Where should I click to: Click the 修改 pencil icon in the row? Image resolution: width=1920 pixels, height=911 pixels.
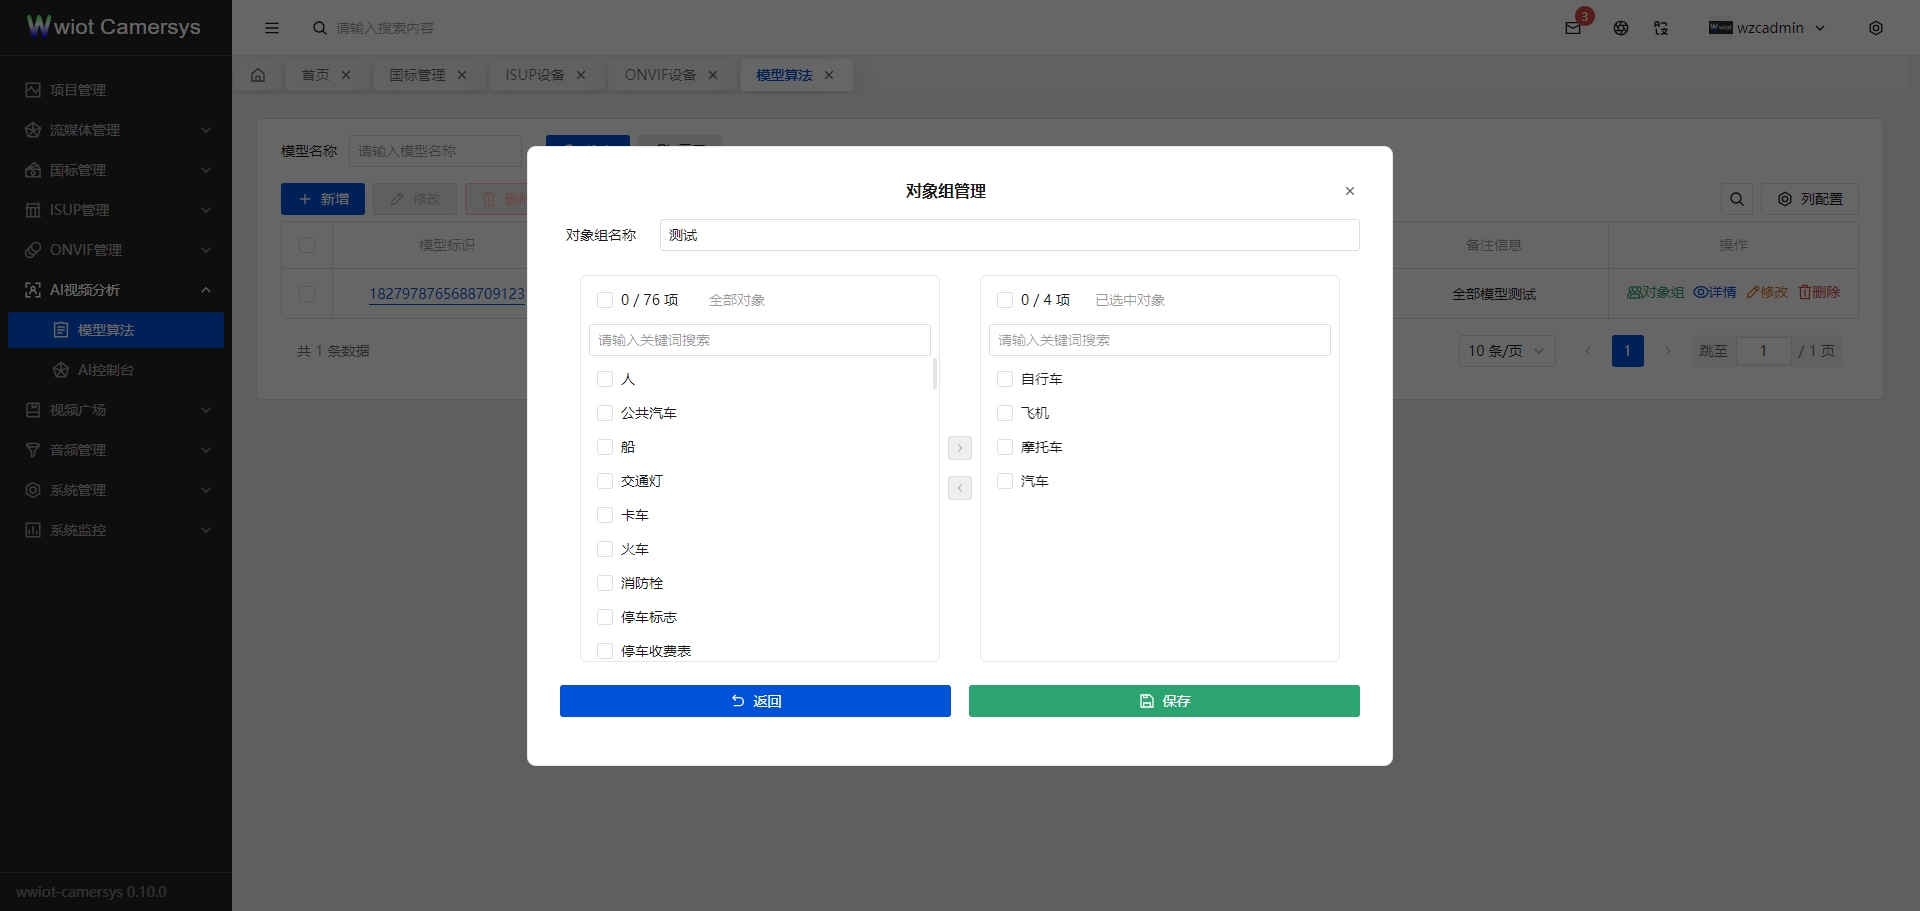pos(1768,292)
